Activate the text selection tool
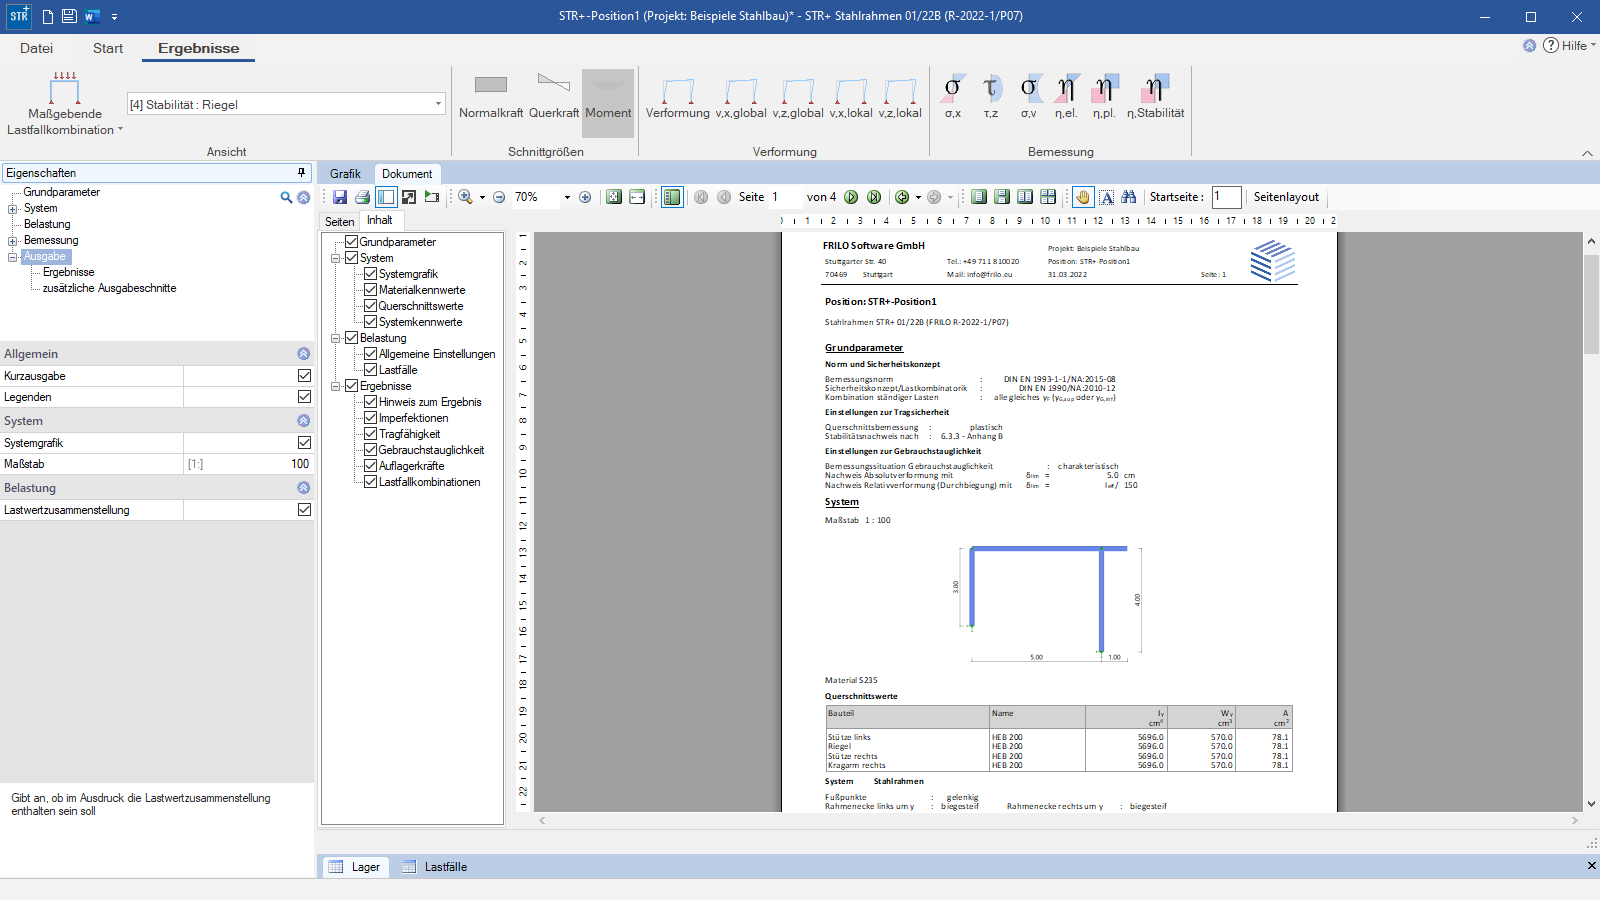1600x900 pixels. coord(1107,197)
